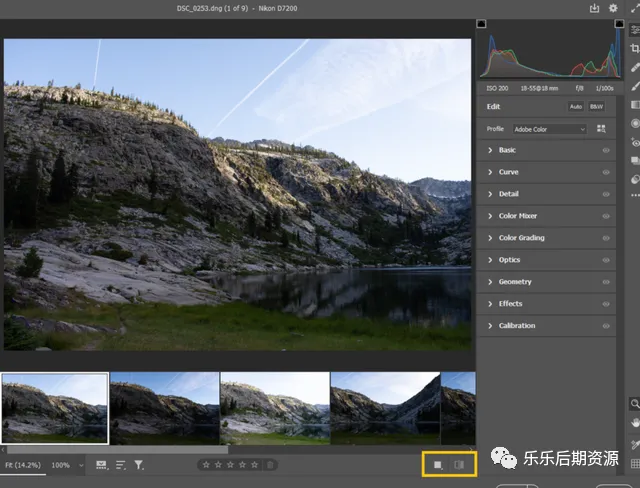Toggle visibility eye for Basic panel
640x488 pixels.
pos(606,150)
